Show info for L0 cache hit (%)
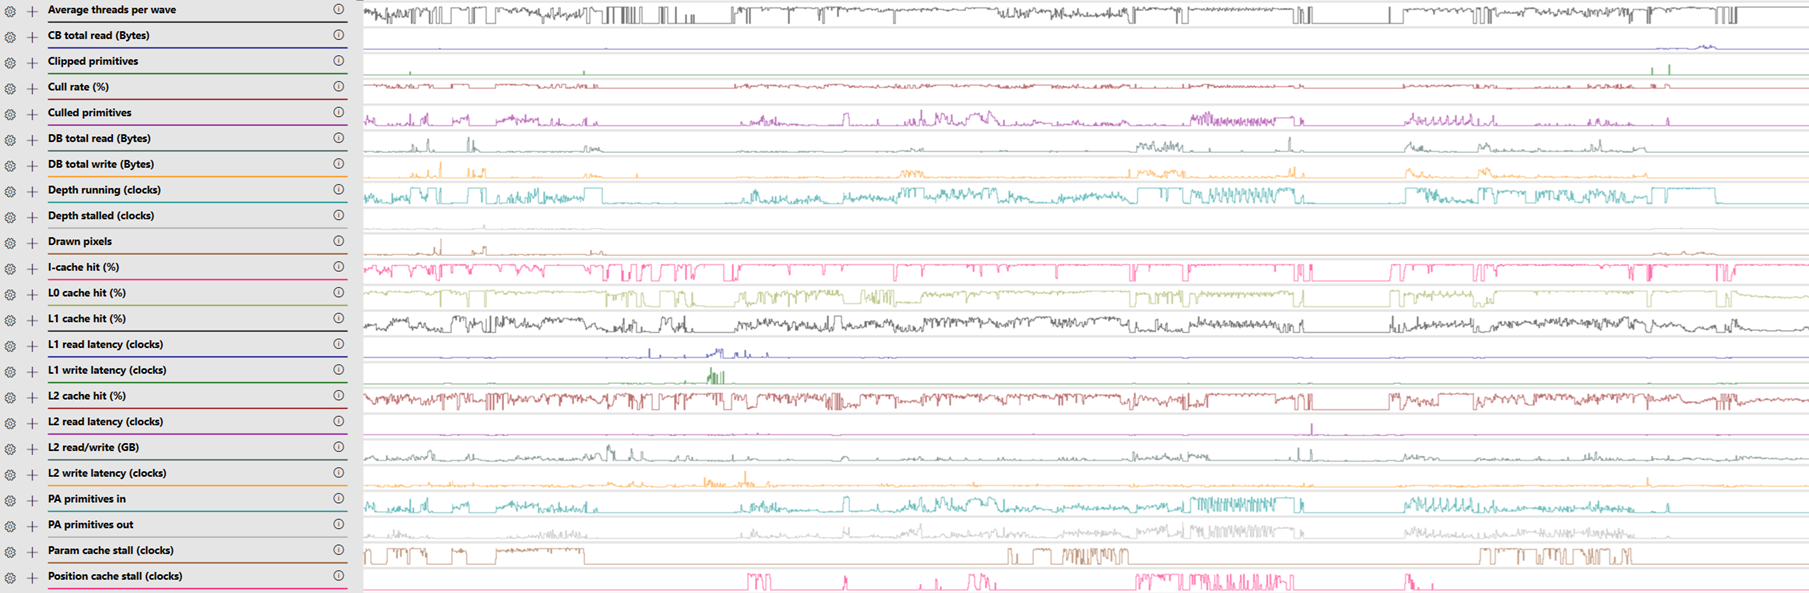The image size is (1809, 593). (339, 293)
